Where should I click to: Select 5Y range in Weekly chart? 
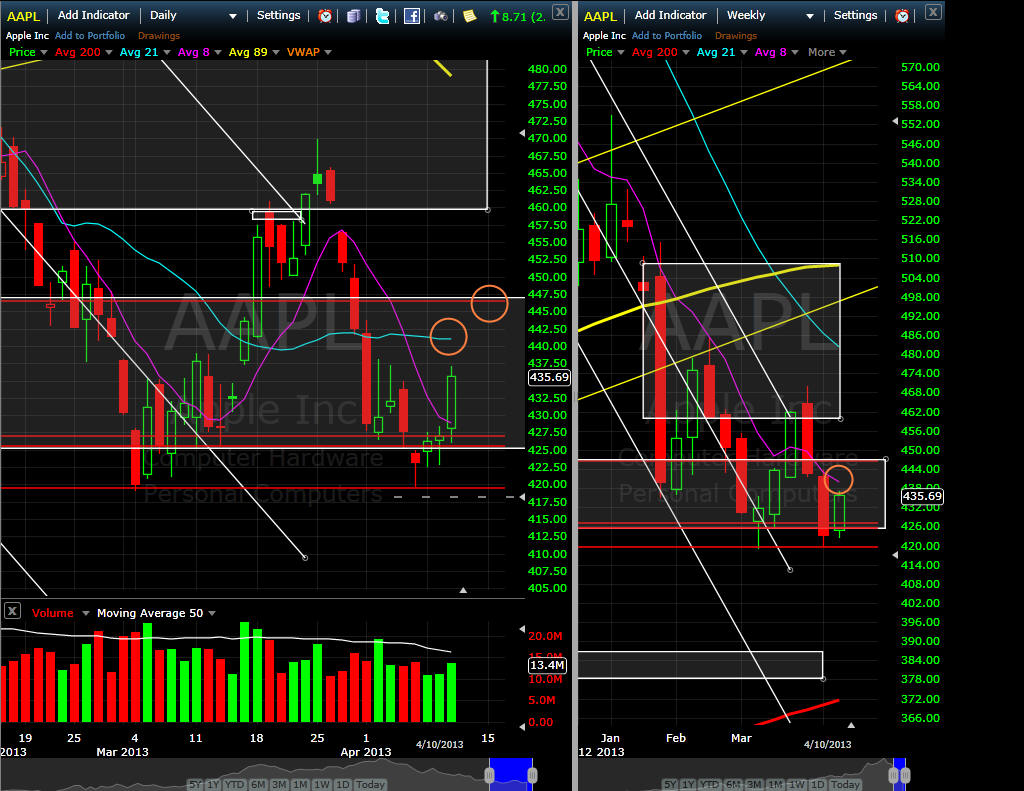[x=670, y=784]
